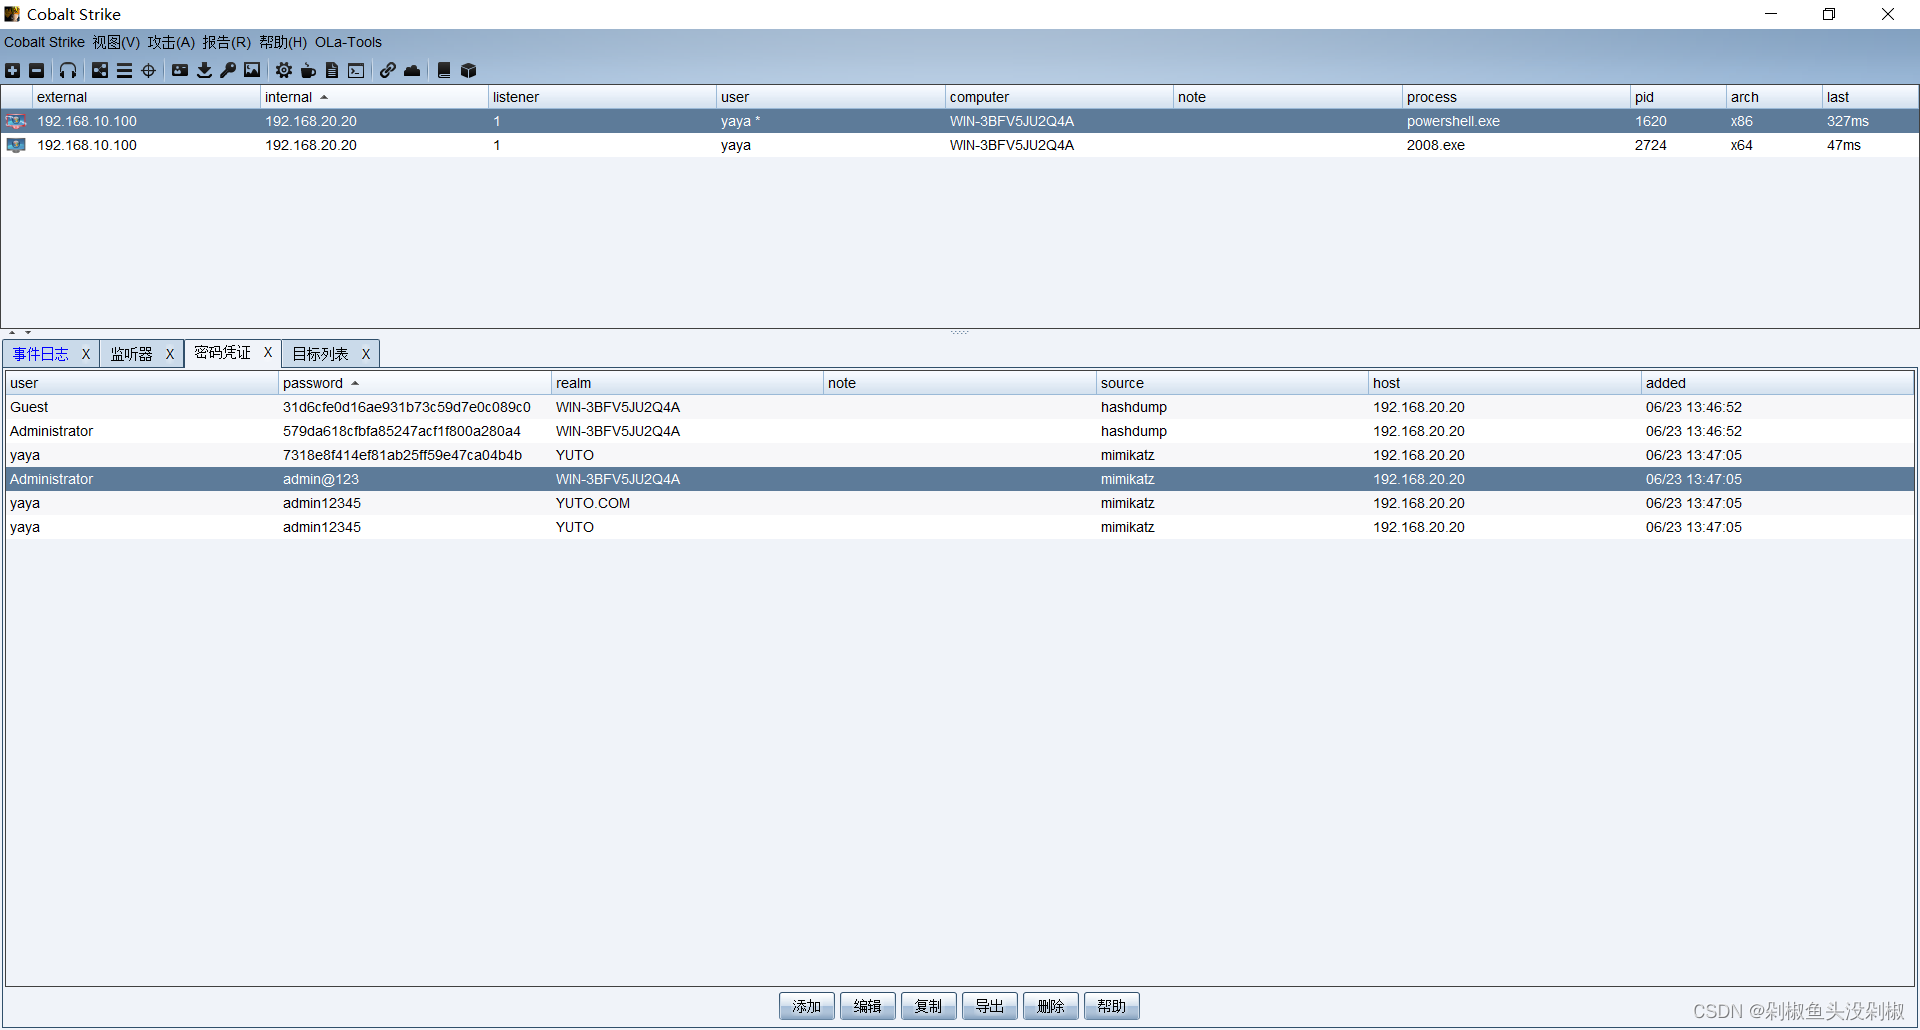Open the Cobalt Strike menu
Viewport: 1920px width, 1030px height.
[44, 42]
